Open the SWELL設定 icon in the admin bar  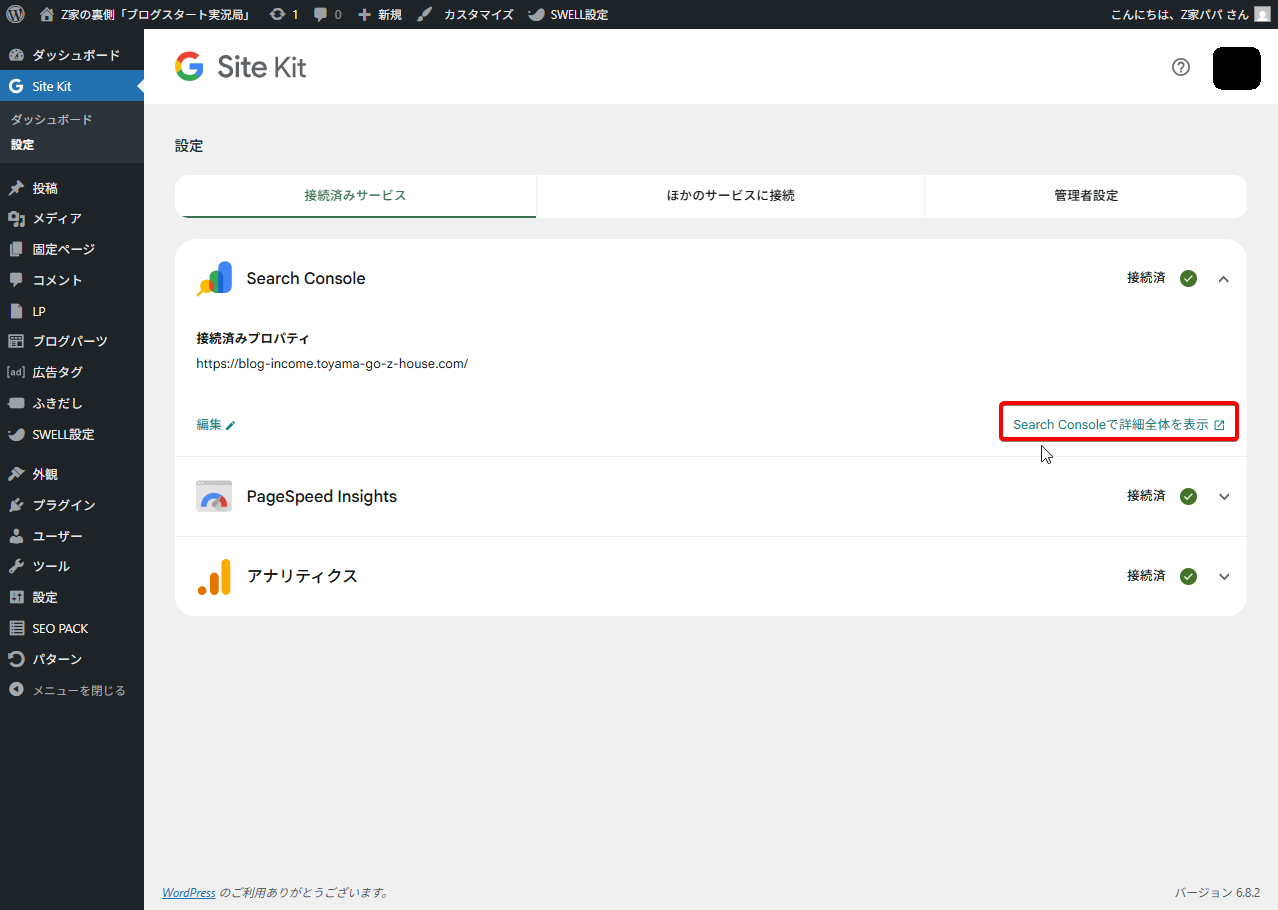click(536, 15)
